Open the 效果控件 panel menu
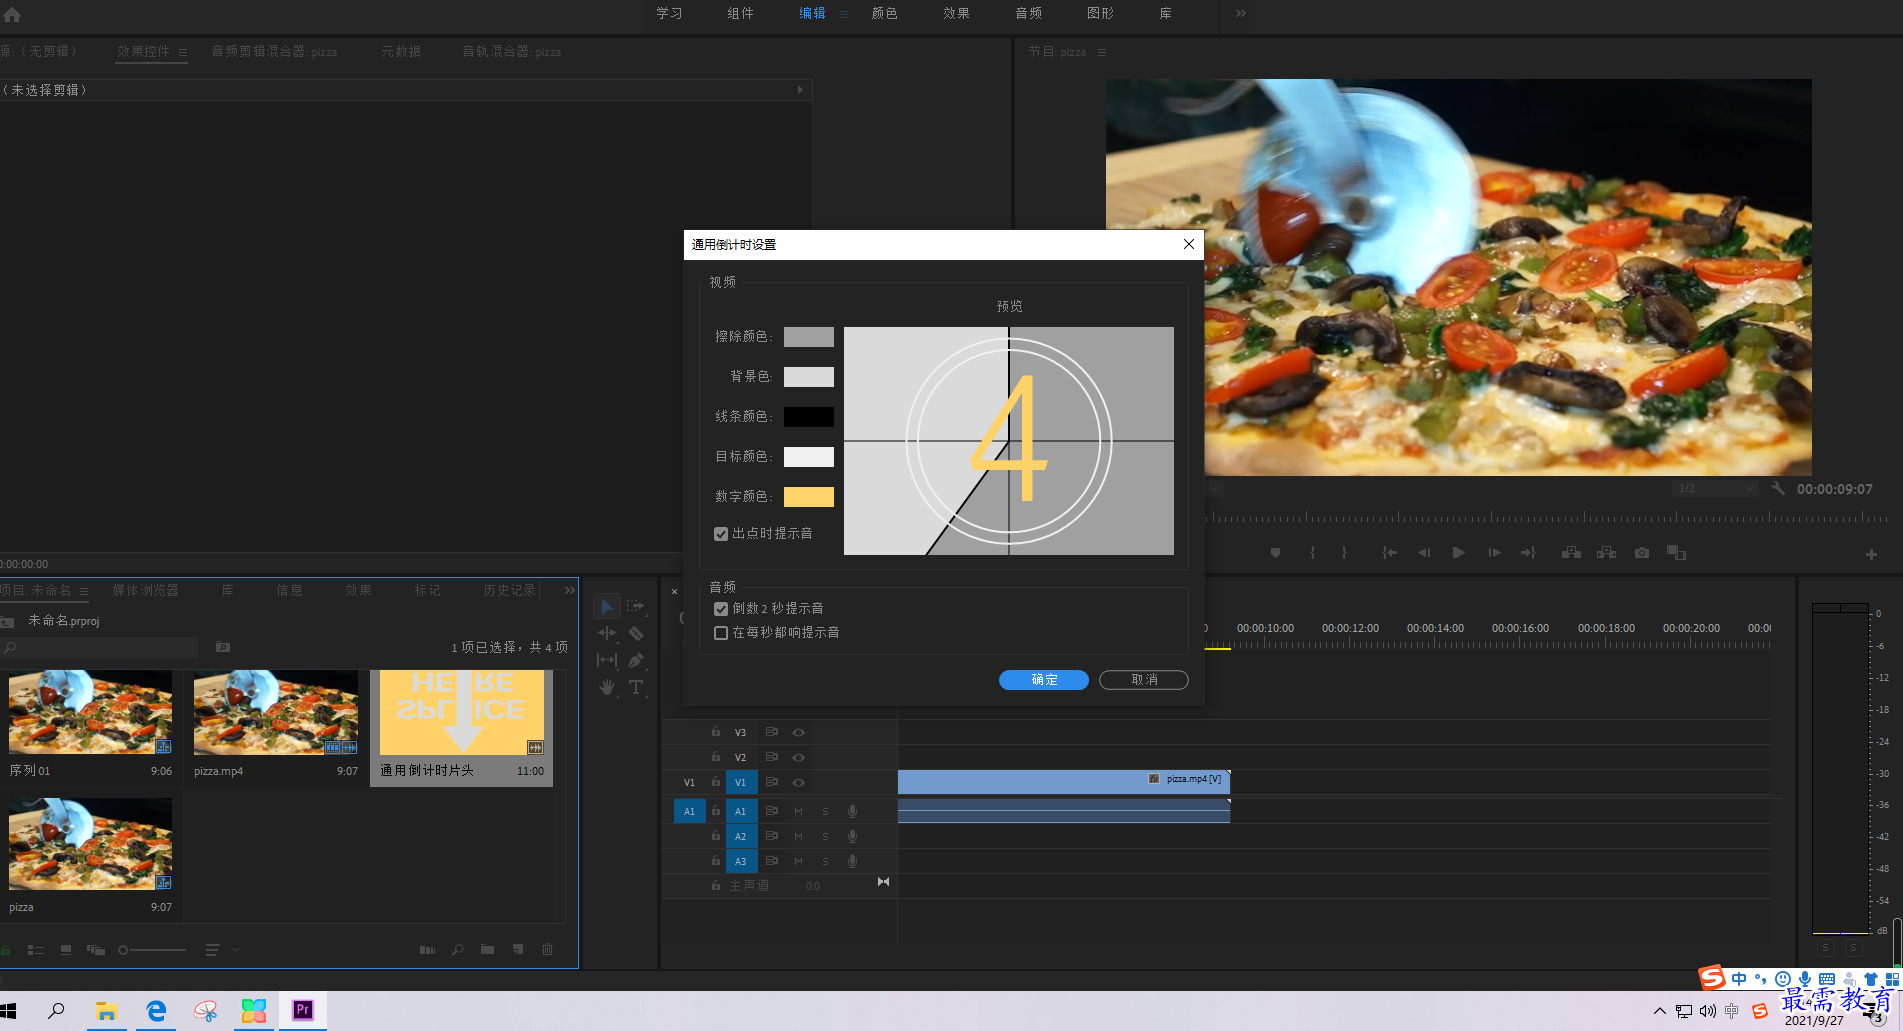 click(183, 52)
